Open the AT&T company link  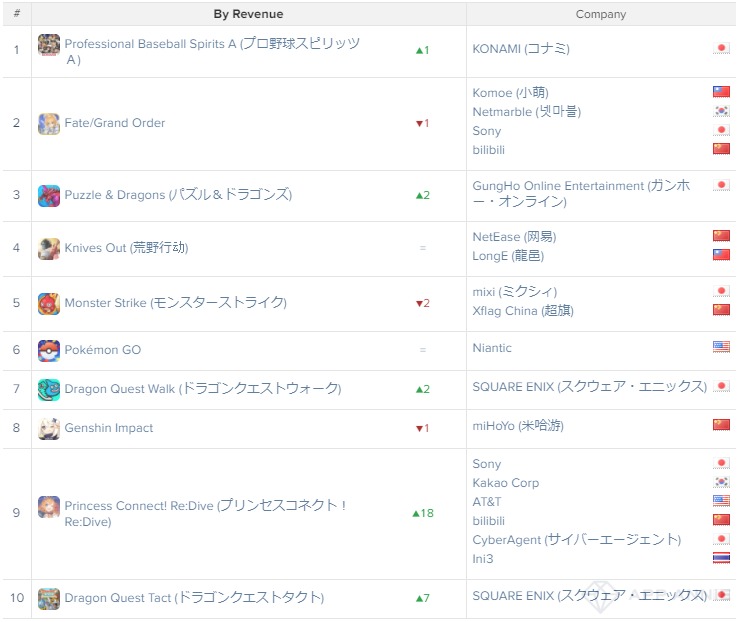click(487, 502)
